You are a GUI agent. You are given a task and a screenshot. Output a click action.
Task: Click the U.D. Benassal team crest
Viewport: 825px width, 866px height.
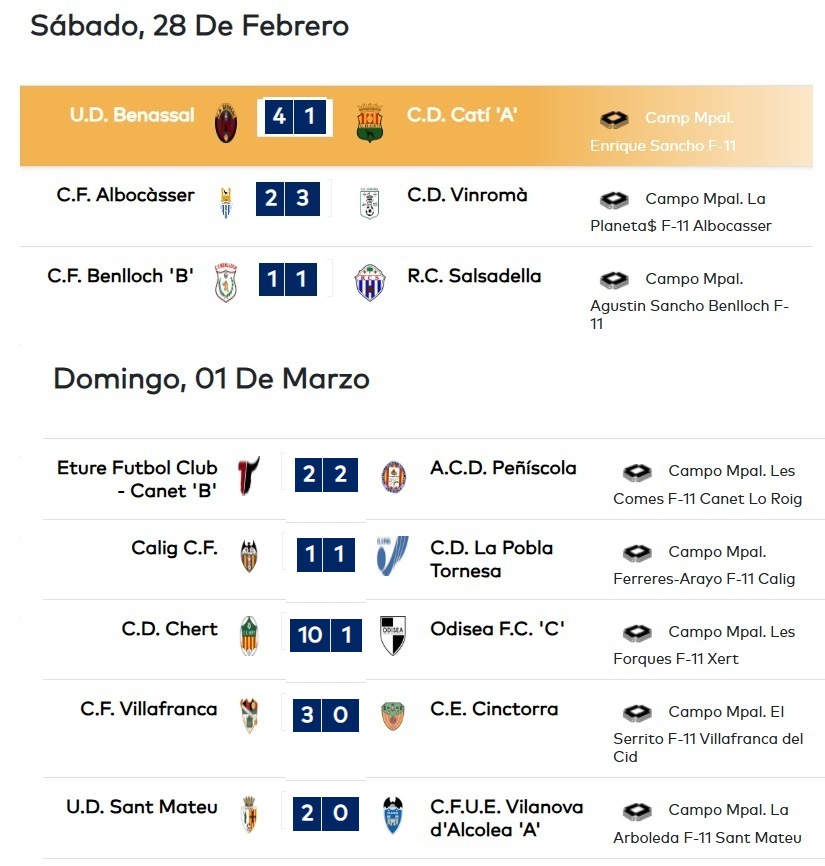226,122
